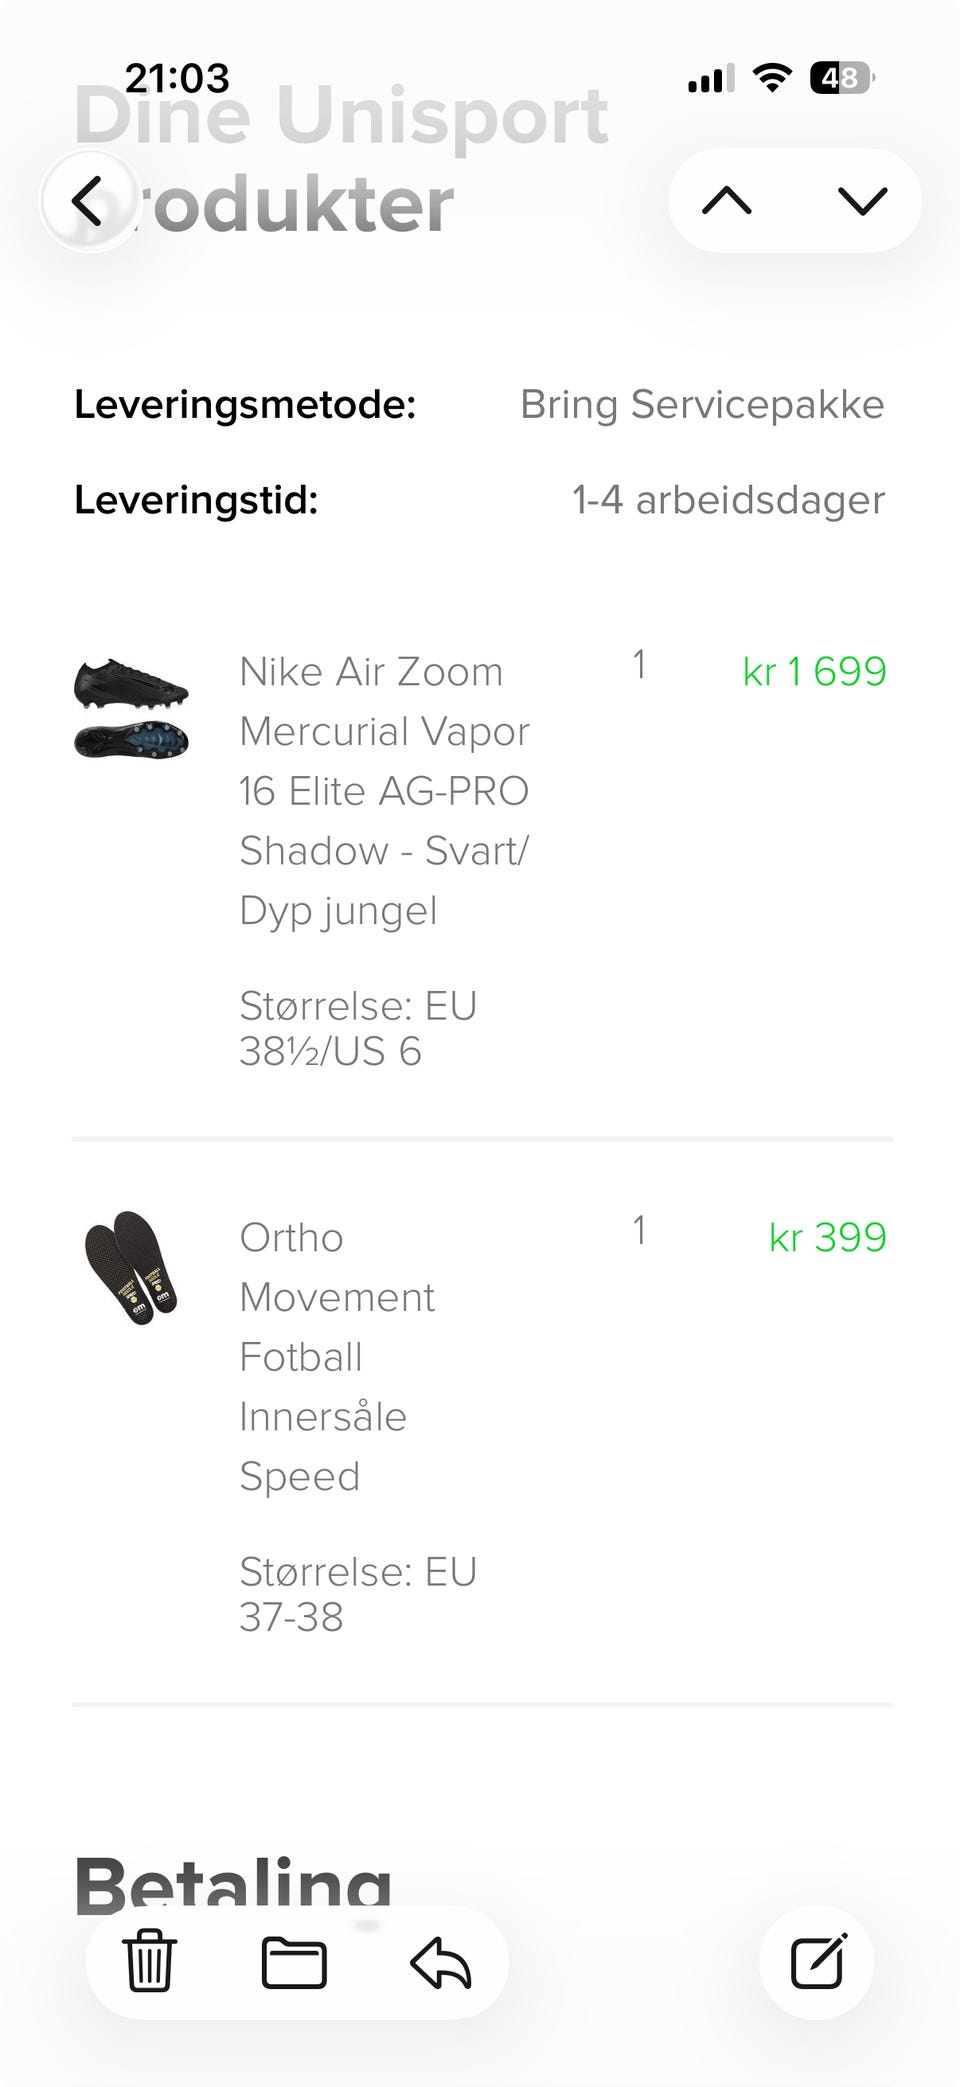Tap the Betaling section heading
The width and height of the screenshot is (960, 2087).
[232, 1885]
